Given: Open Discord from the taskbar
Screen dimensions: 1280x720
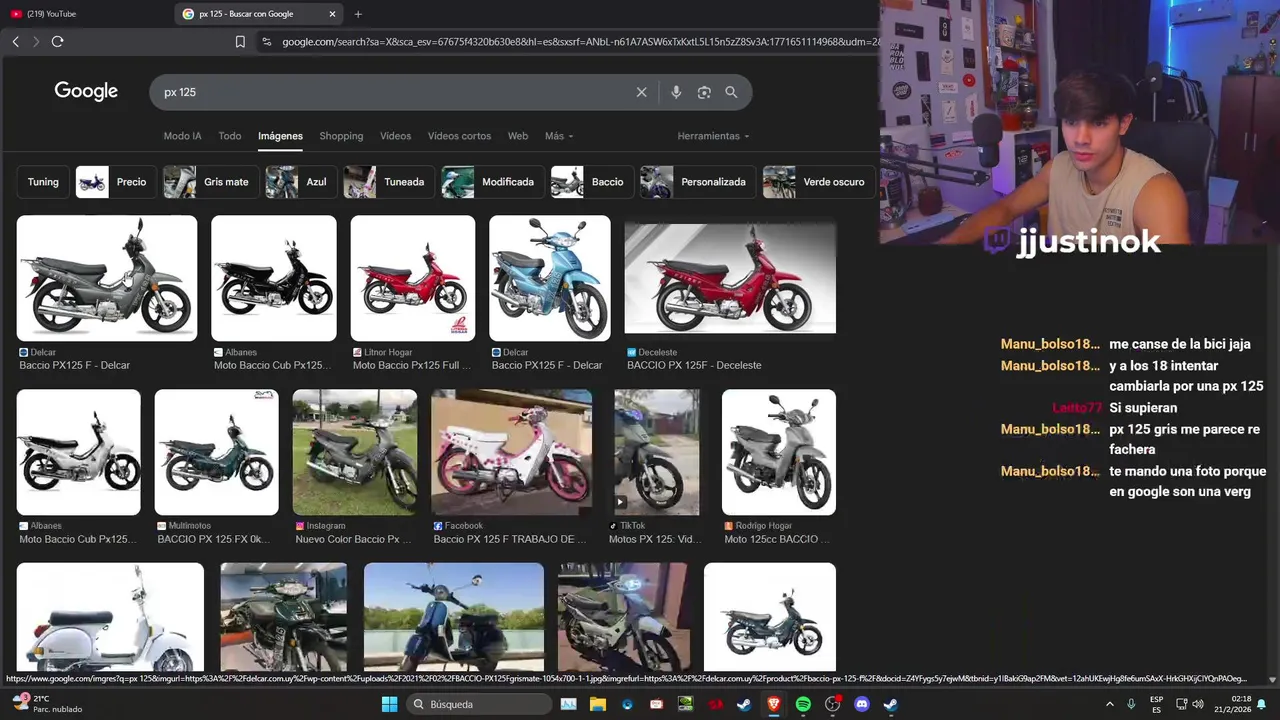Looking at the screenshot, I should [x=862, y=704].
